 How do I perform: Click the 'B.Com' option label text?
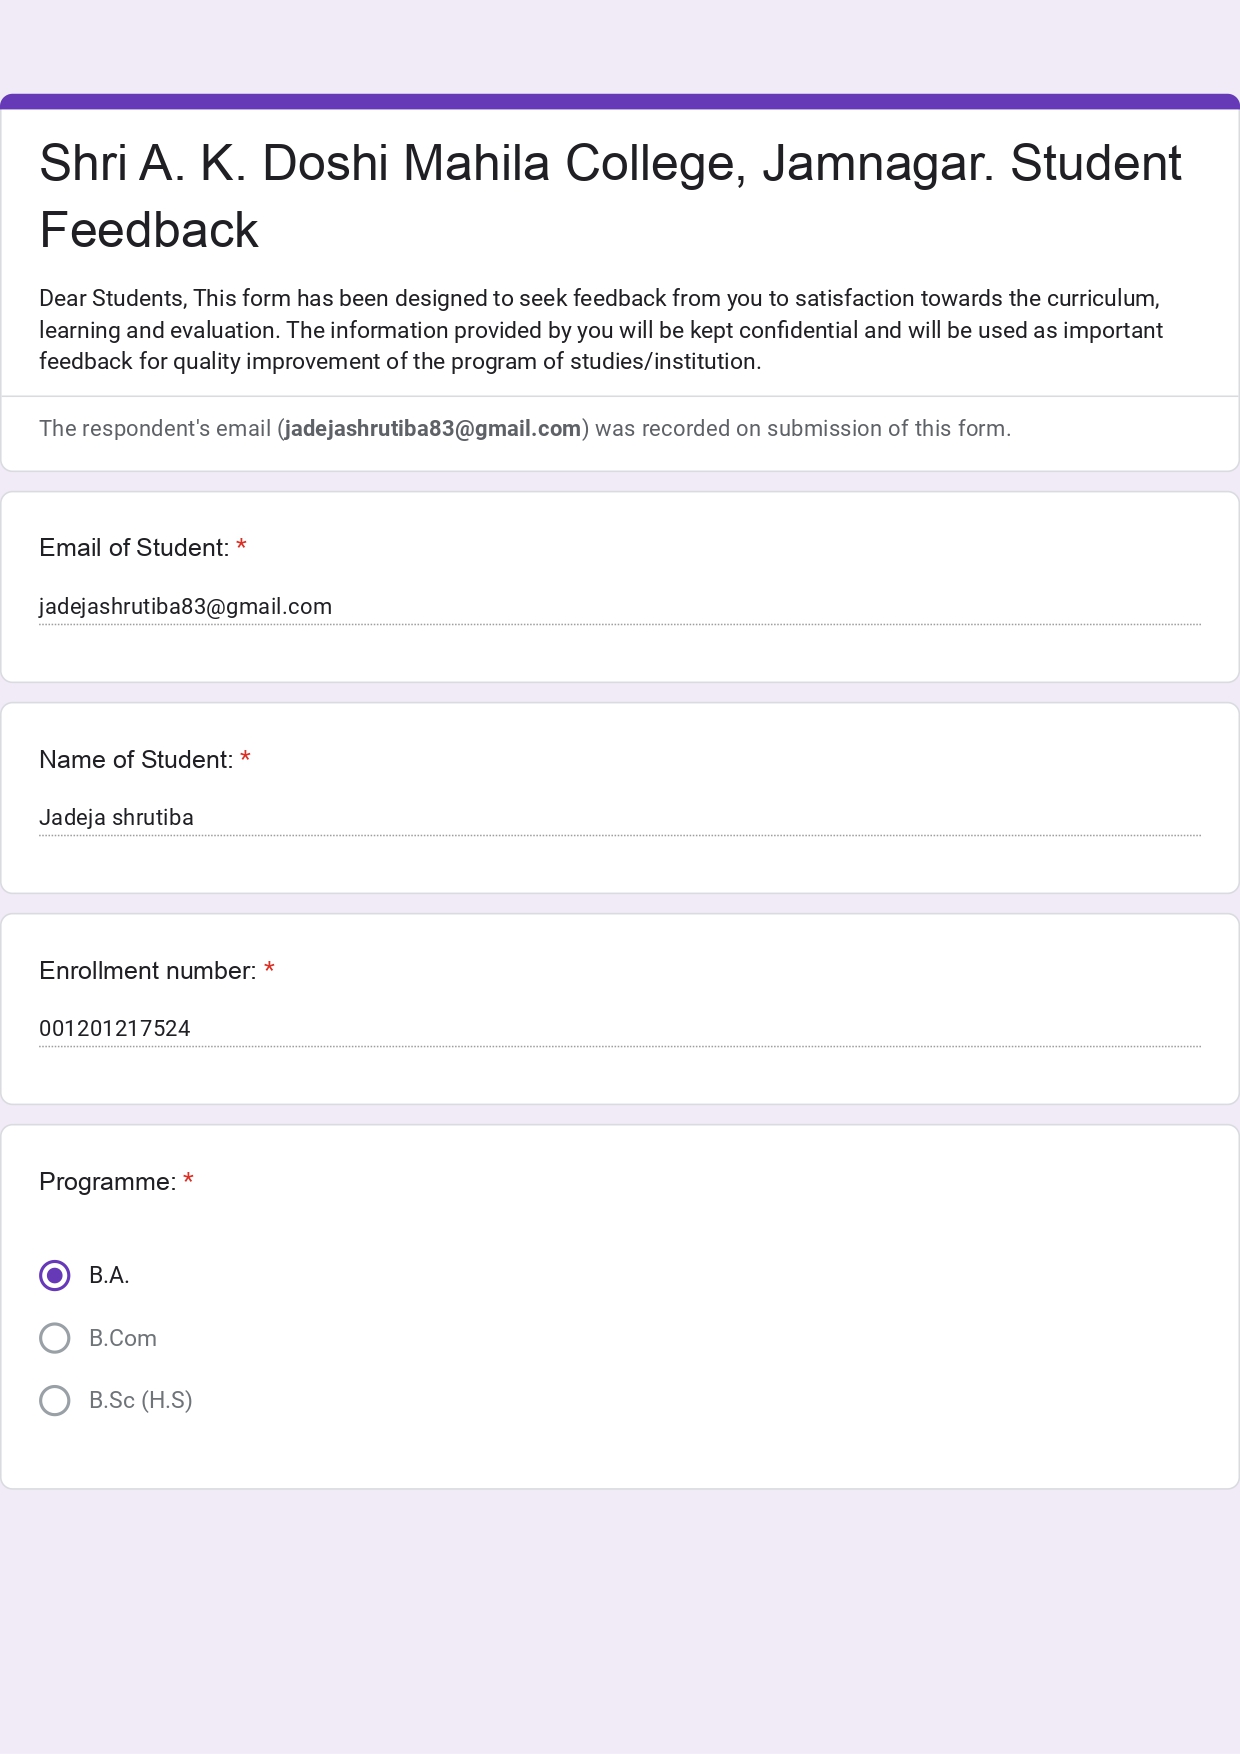pyautogui.click(x=123, y=1338)
